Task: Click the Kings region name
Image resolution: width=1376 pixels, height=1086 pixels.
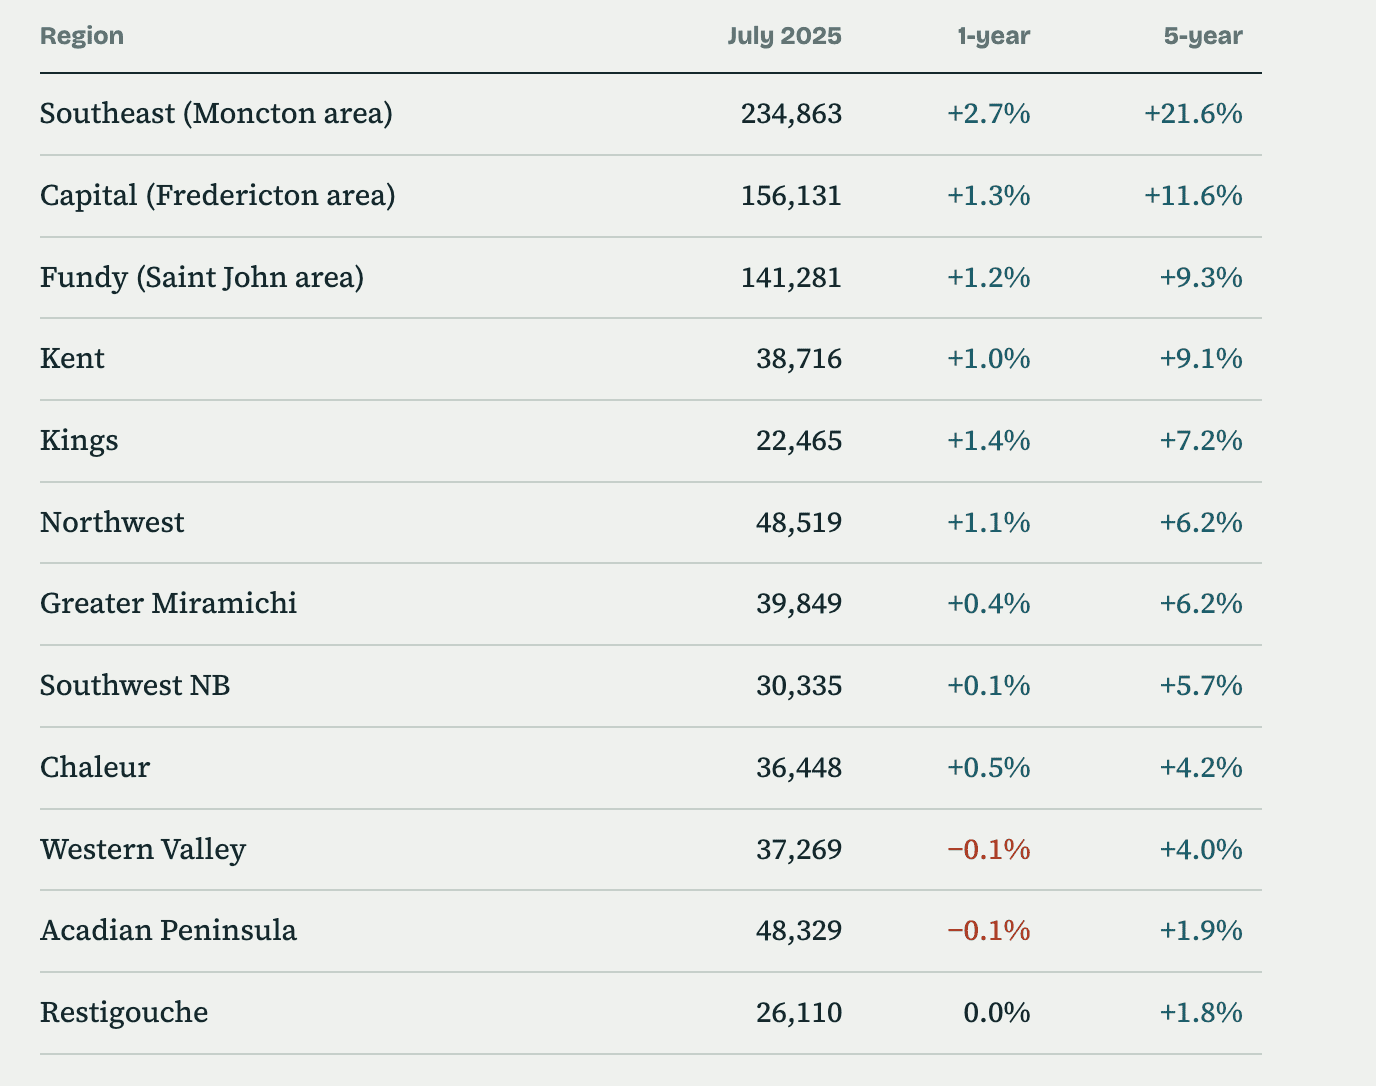Action: coord(79,441)
